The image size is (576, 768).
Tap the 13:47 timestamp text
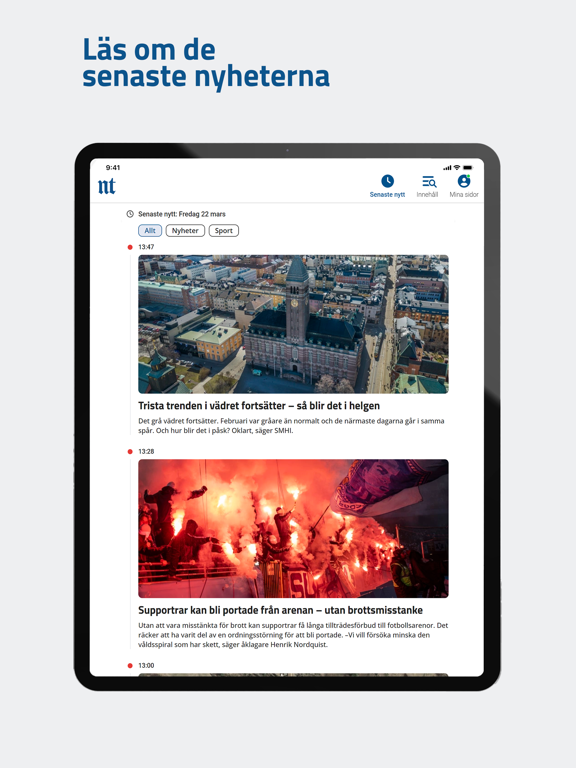(x=146, y=247)
